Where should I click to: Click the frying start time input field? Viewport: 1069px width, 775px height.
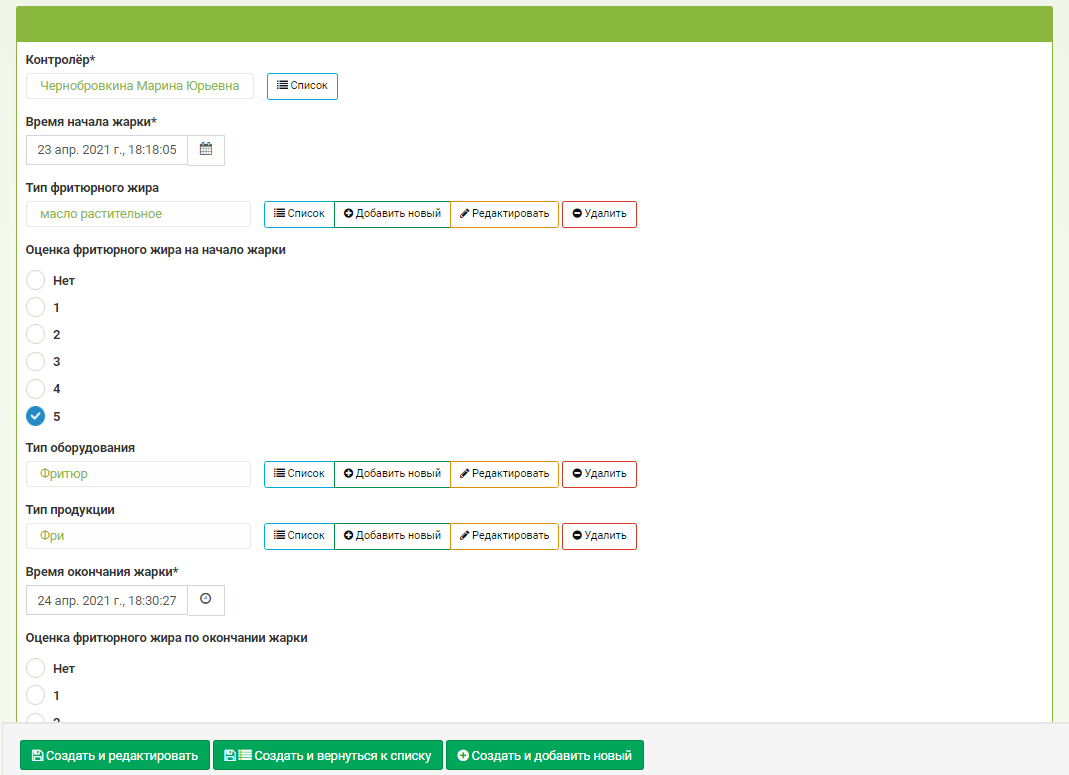[107, 150]
